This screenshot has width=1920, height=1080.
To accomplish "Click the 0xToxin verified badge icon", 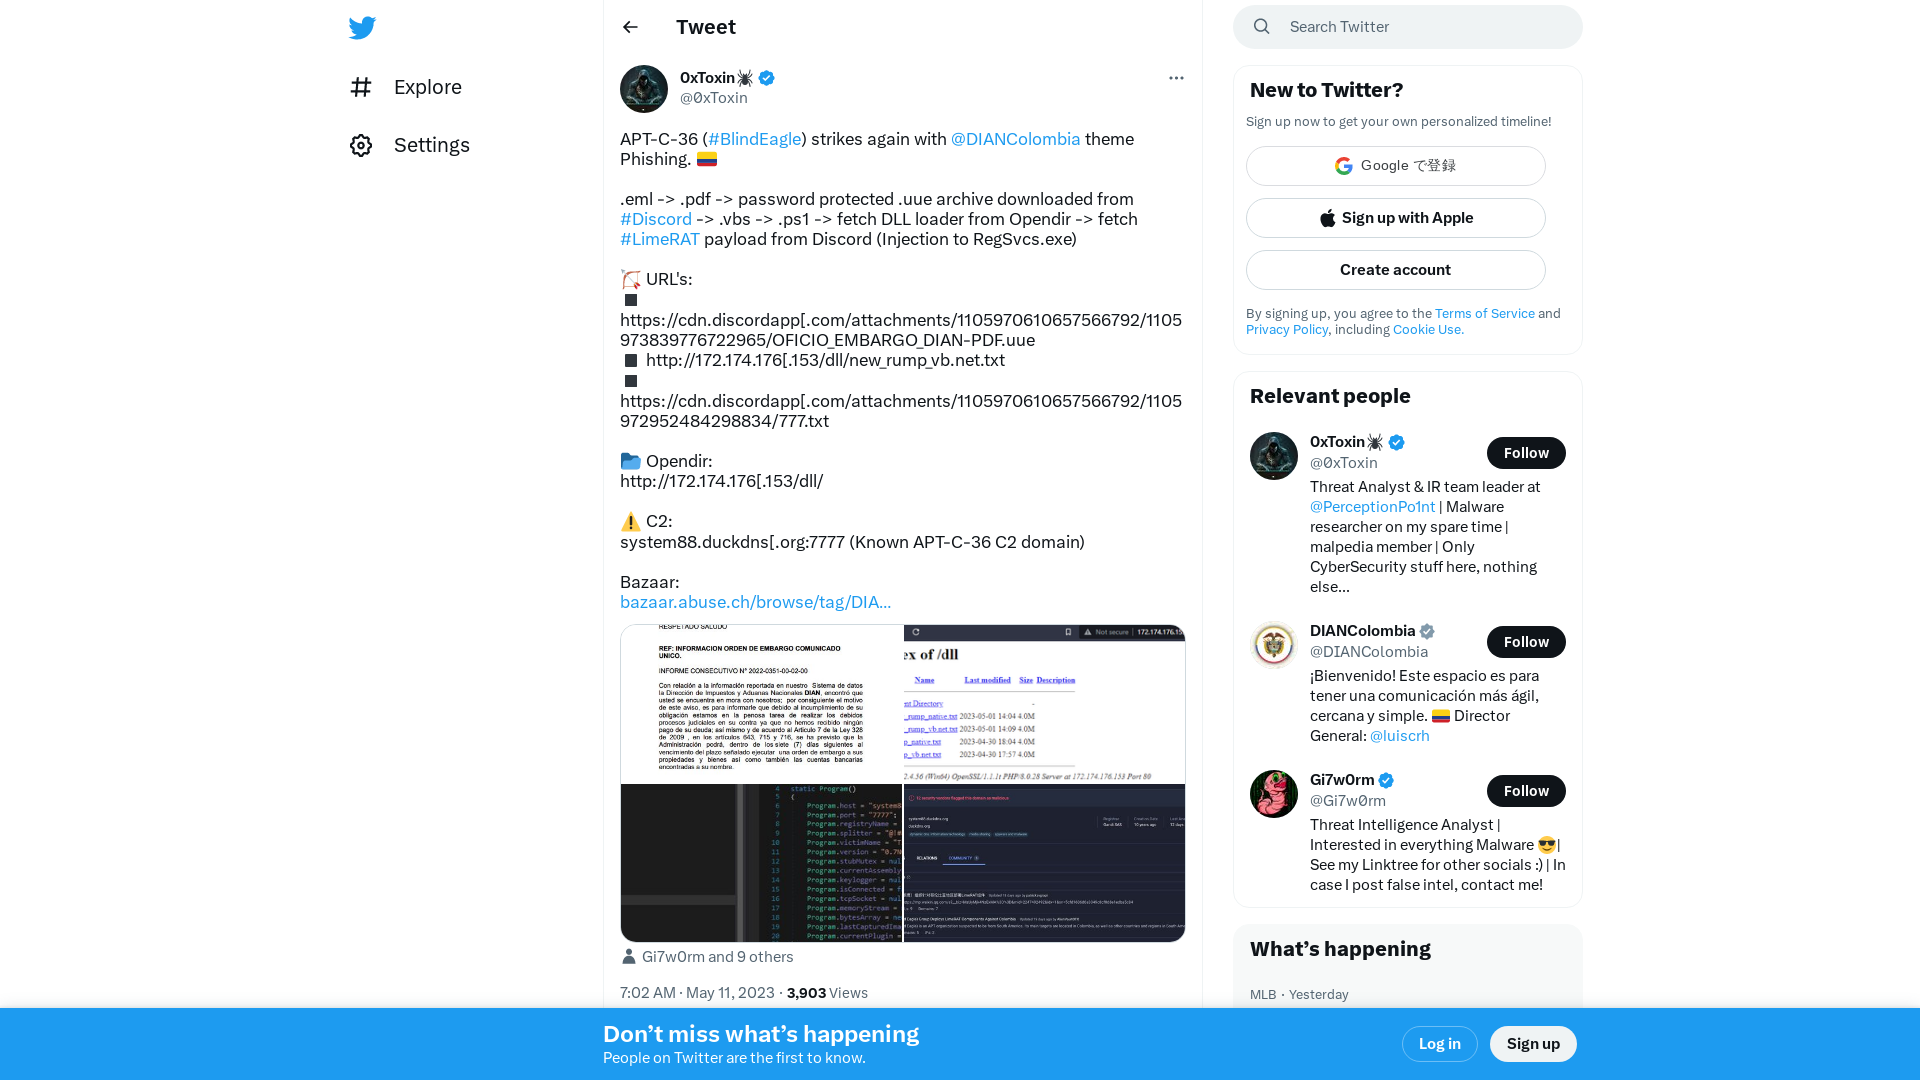I will click(766, 76).
